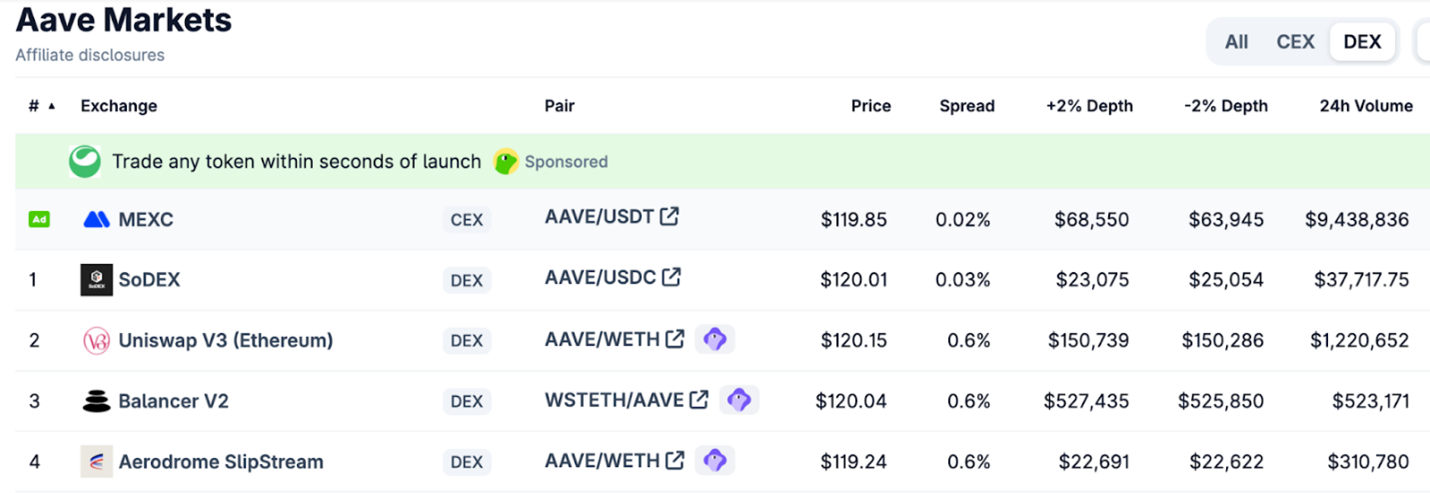1430x493 pixels.
Task: Click the purple icon in Uniswap row
Action: click(715, 339)
